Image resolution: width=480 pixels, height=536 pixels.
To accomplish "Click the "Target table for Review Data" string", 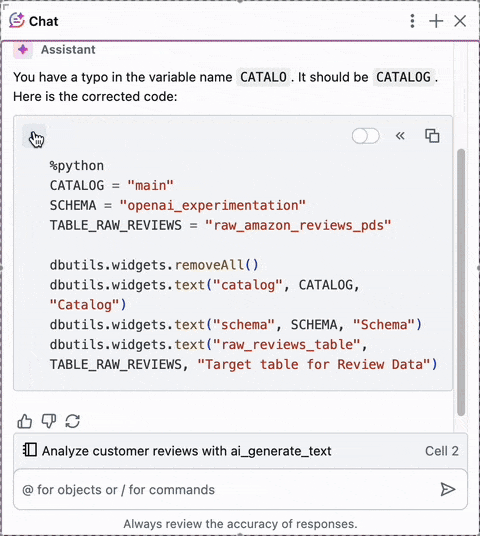I will click(x=314, y=364).
